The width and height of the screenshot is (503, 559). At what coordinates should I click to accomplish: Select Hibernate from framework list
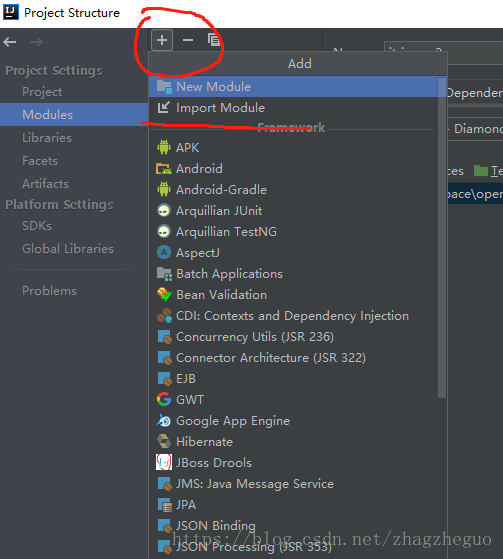294,441
